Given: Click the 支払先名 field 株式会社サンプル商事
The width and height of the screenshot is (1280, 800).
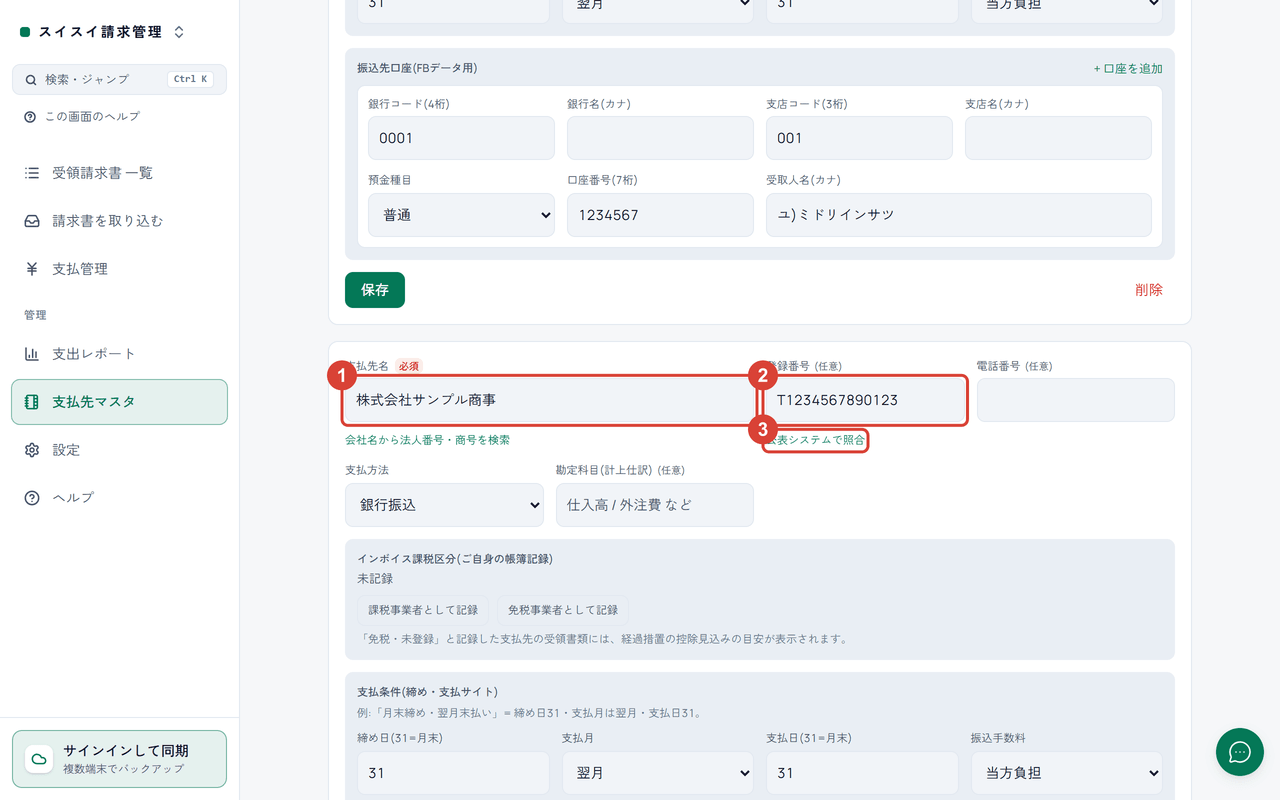Looking at the screenshot, I should 548,400.
